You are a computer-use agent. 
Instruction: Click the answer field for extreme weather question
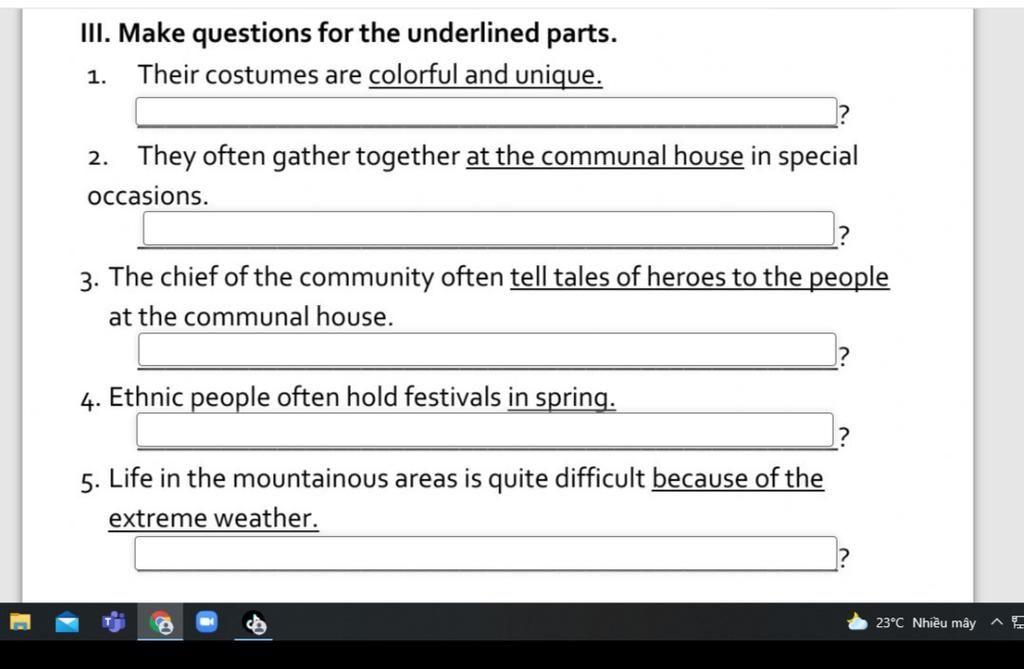[x=486, y=553]
